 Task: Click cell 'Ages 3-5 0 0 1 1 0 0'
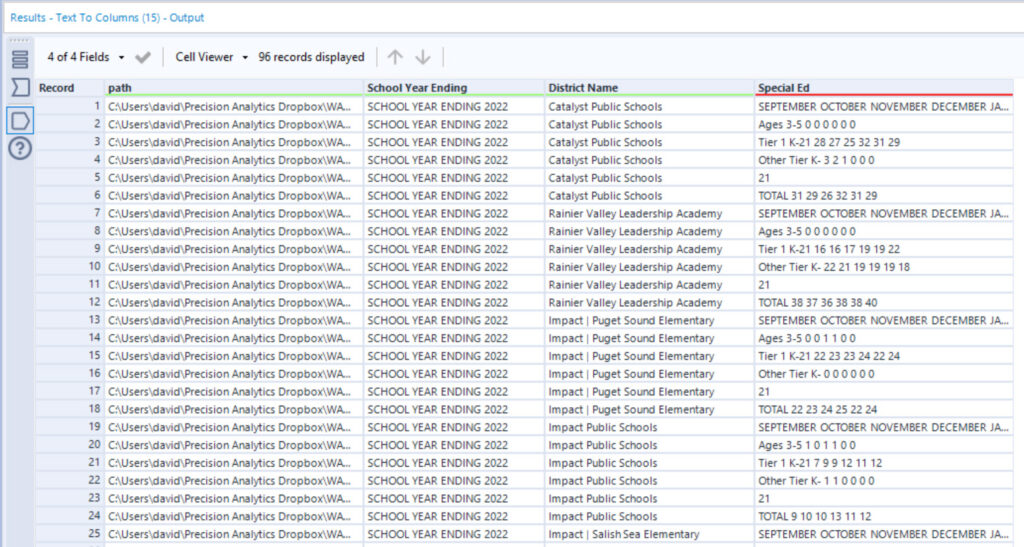pyautogui.click(x=884, y=338)
